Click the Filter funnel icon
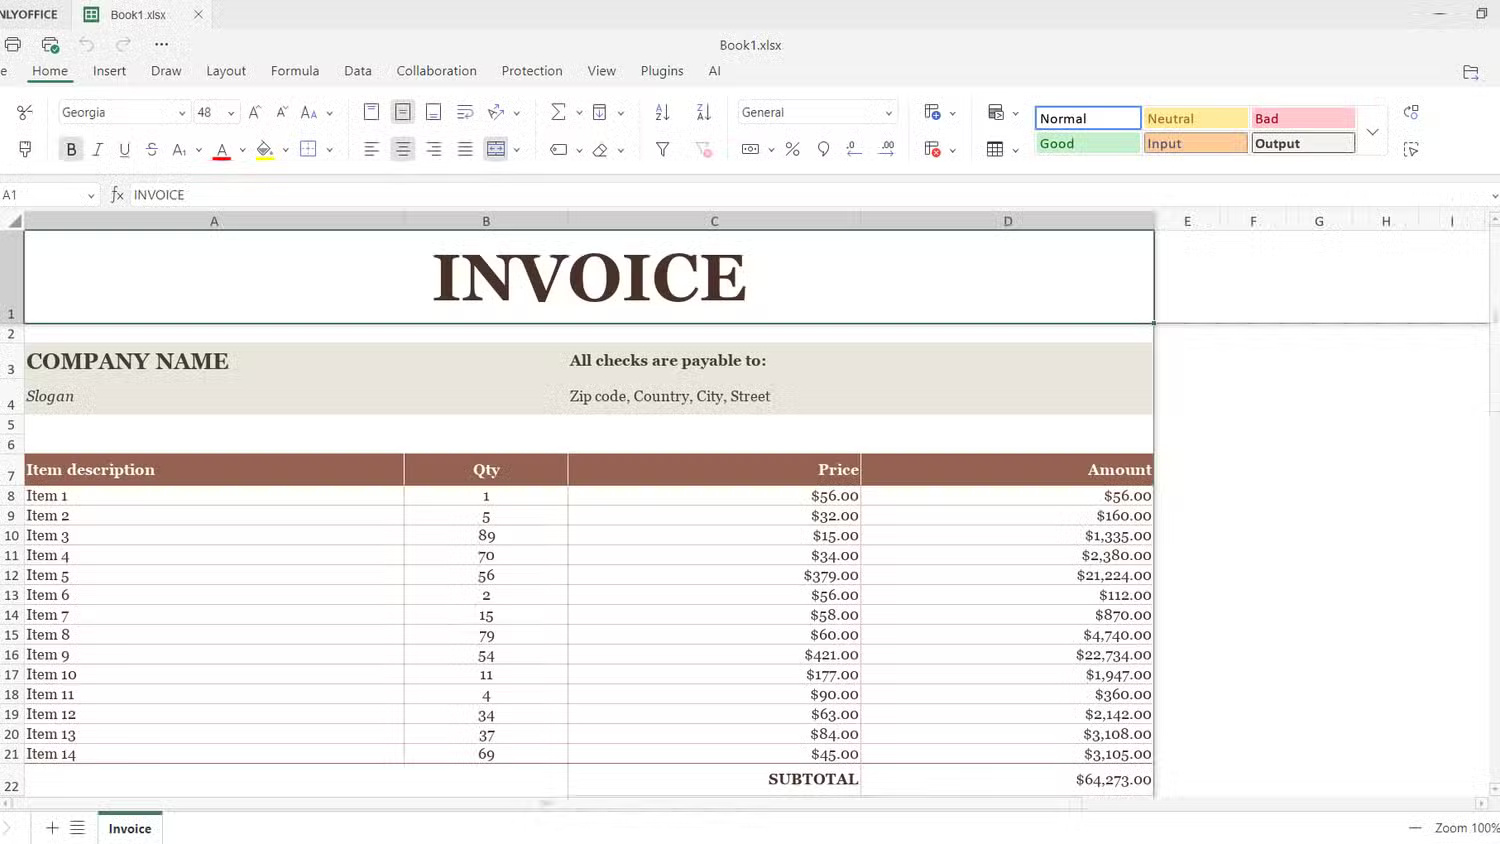The width and height of the screenshot is (1500, 844). 662,150
